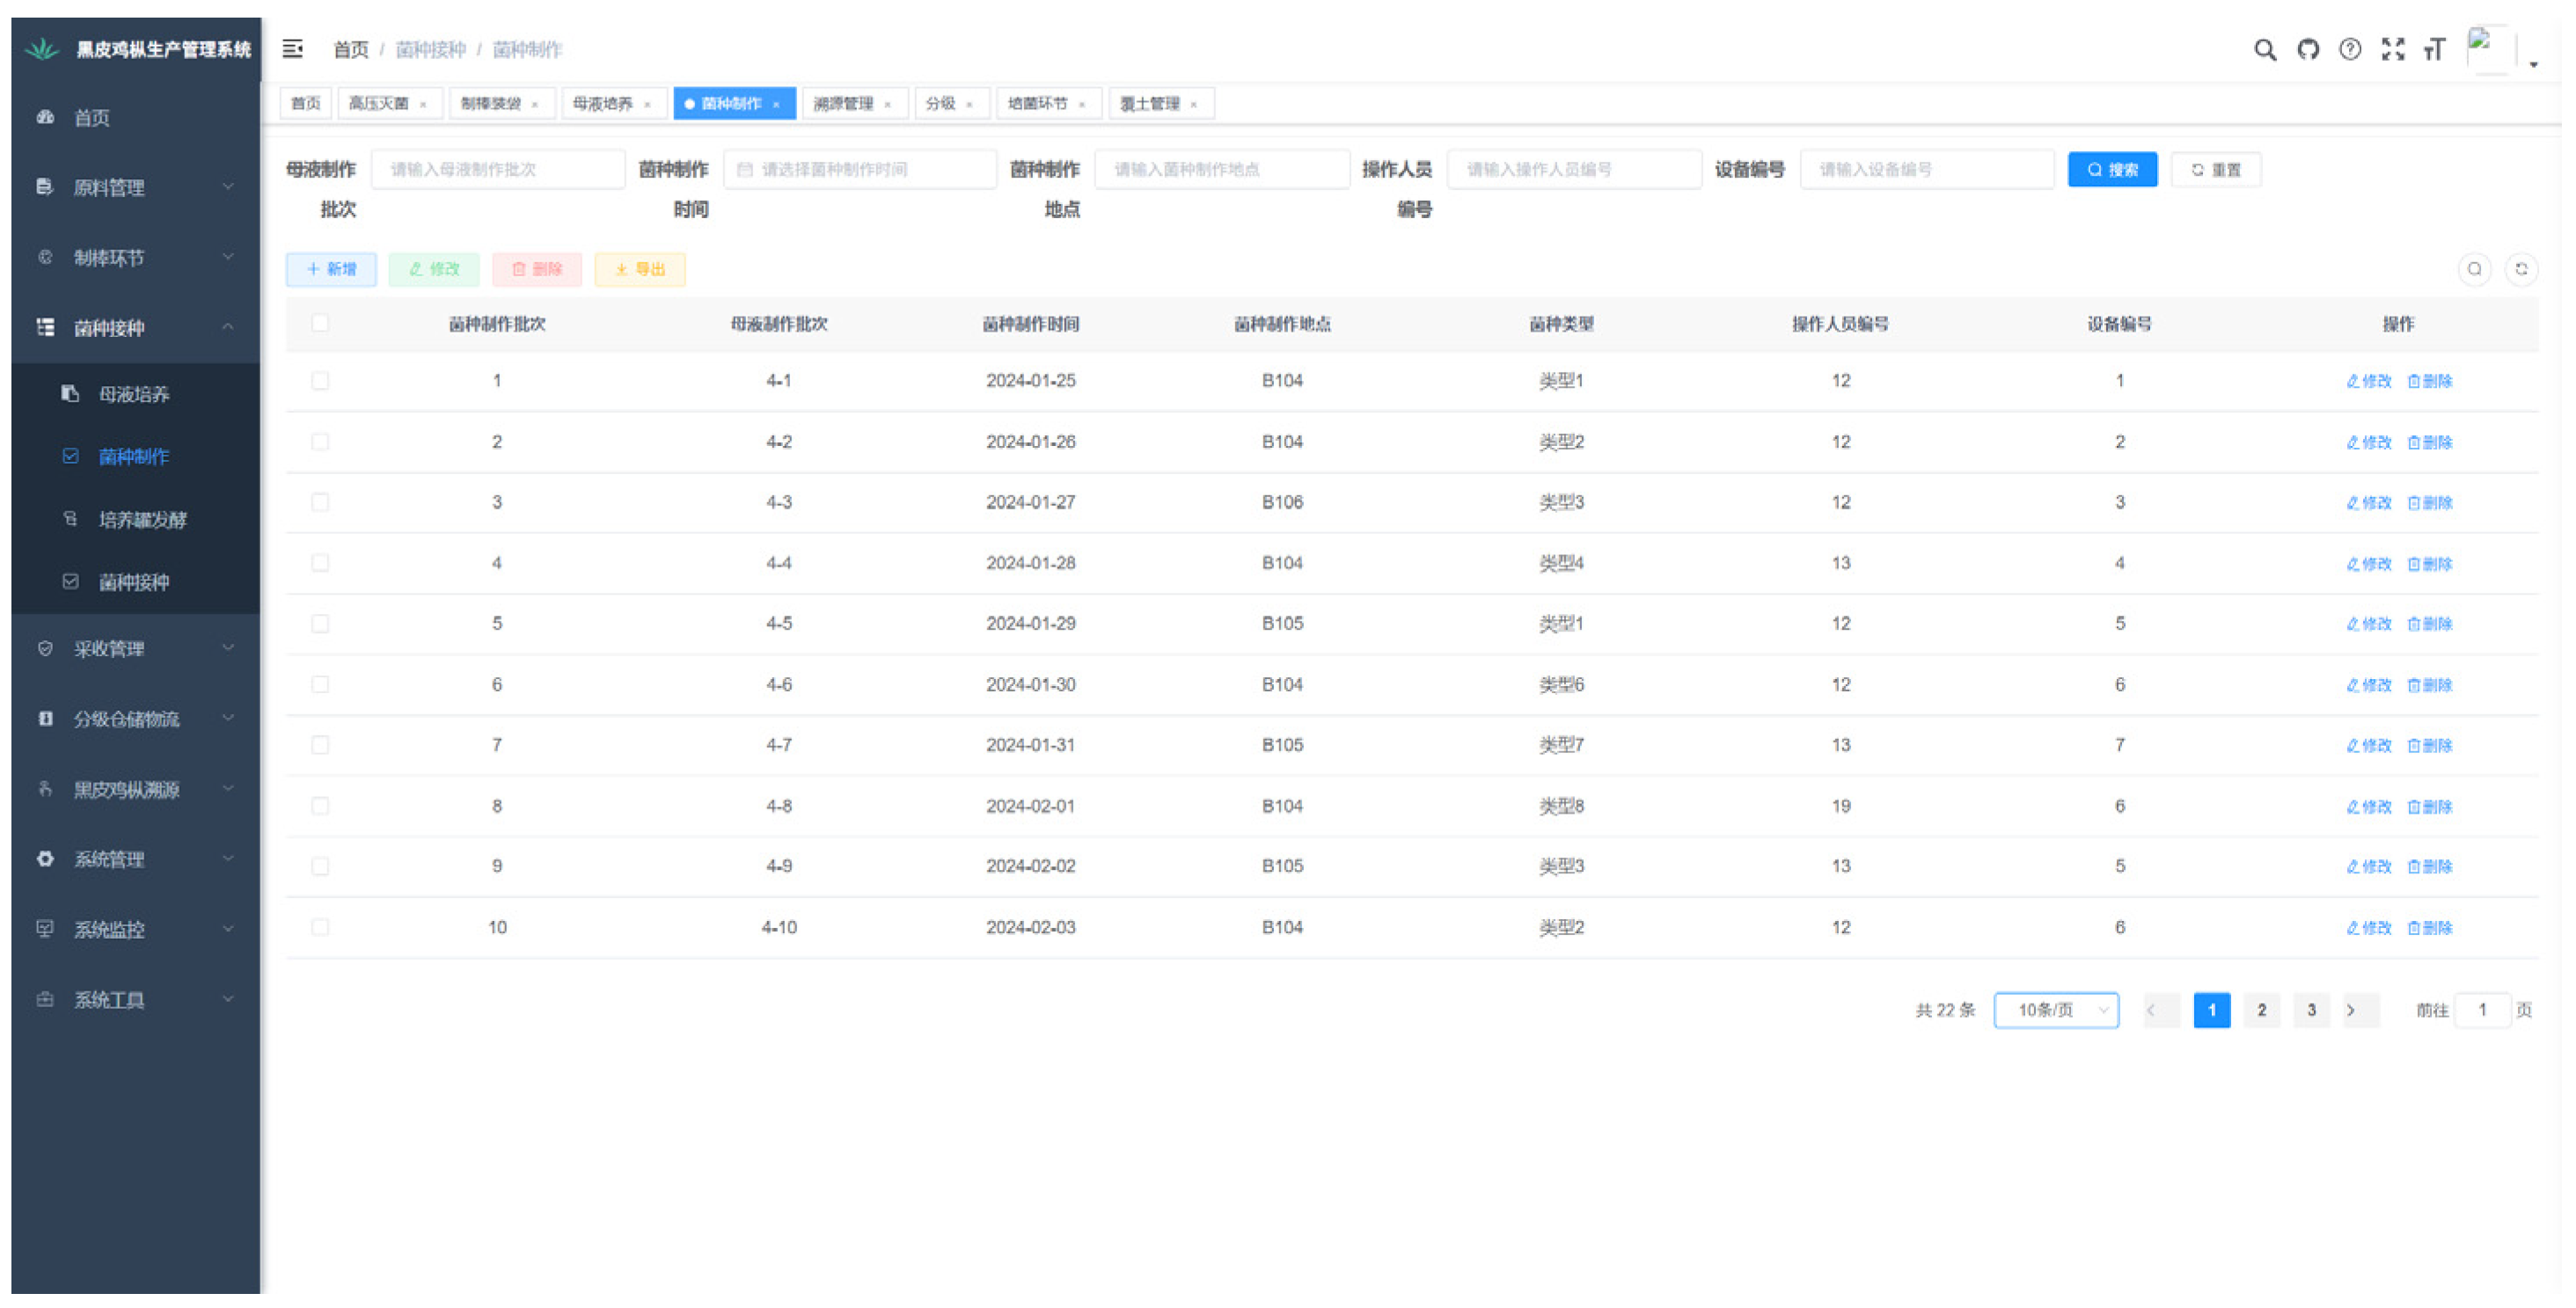2576x1308 pixels.
Task: Click the 菌种制作地点 input field
Action: [x=1221, y=170]
